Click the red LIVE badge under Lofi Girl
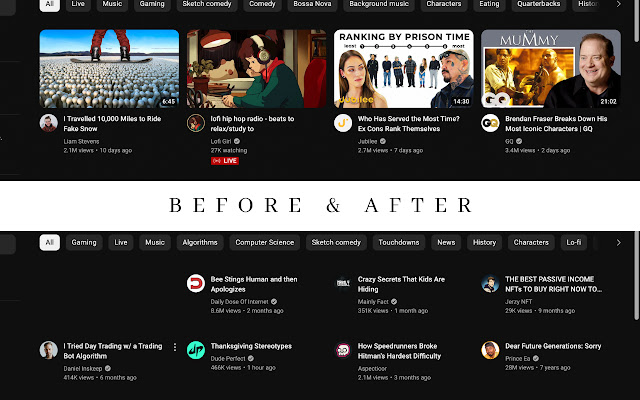This screenshot has height=400, width=640. coord(225,161)
